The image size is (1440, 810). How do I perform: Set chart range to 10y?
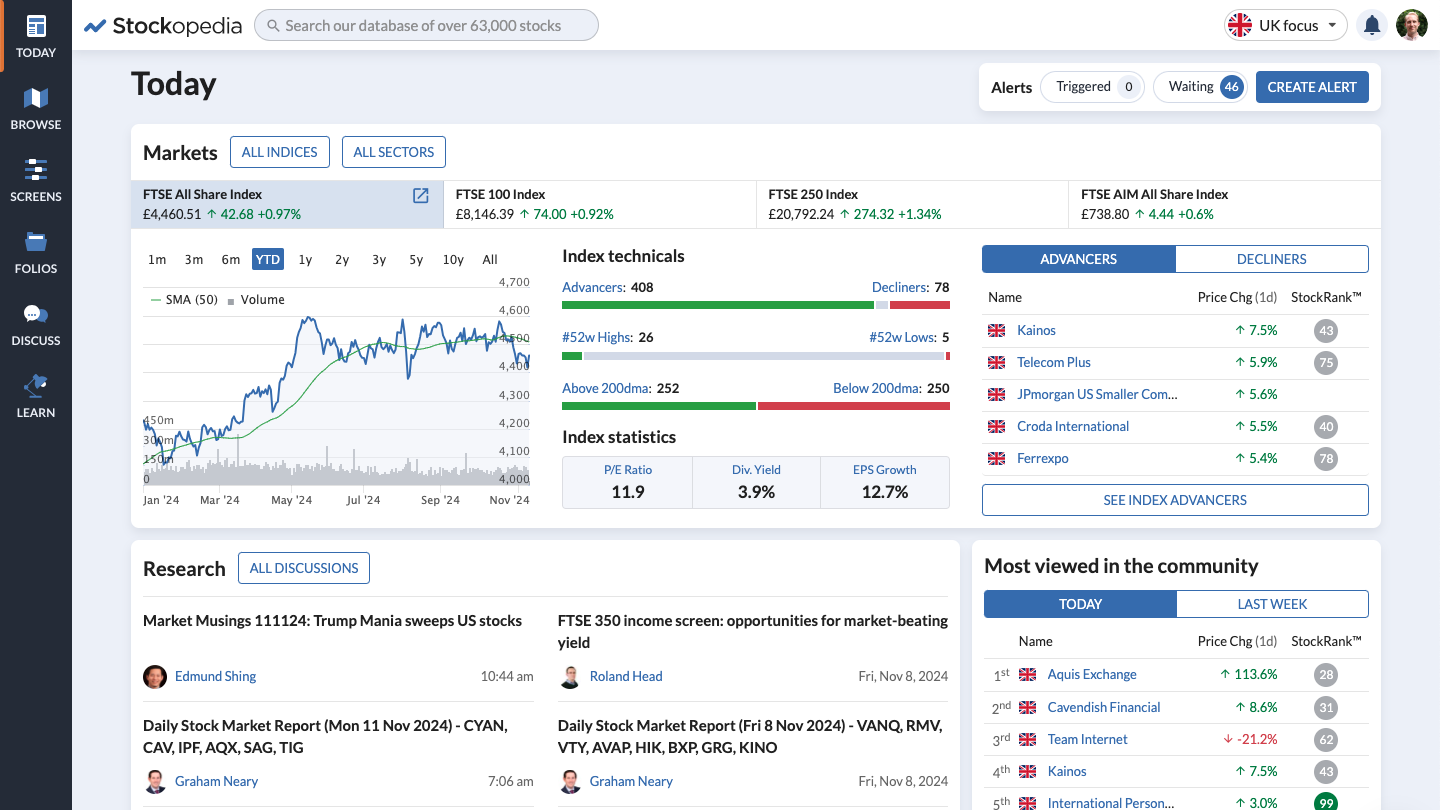tap(453, 259)
